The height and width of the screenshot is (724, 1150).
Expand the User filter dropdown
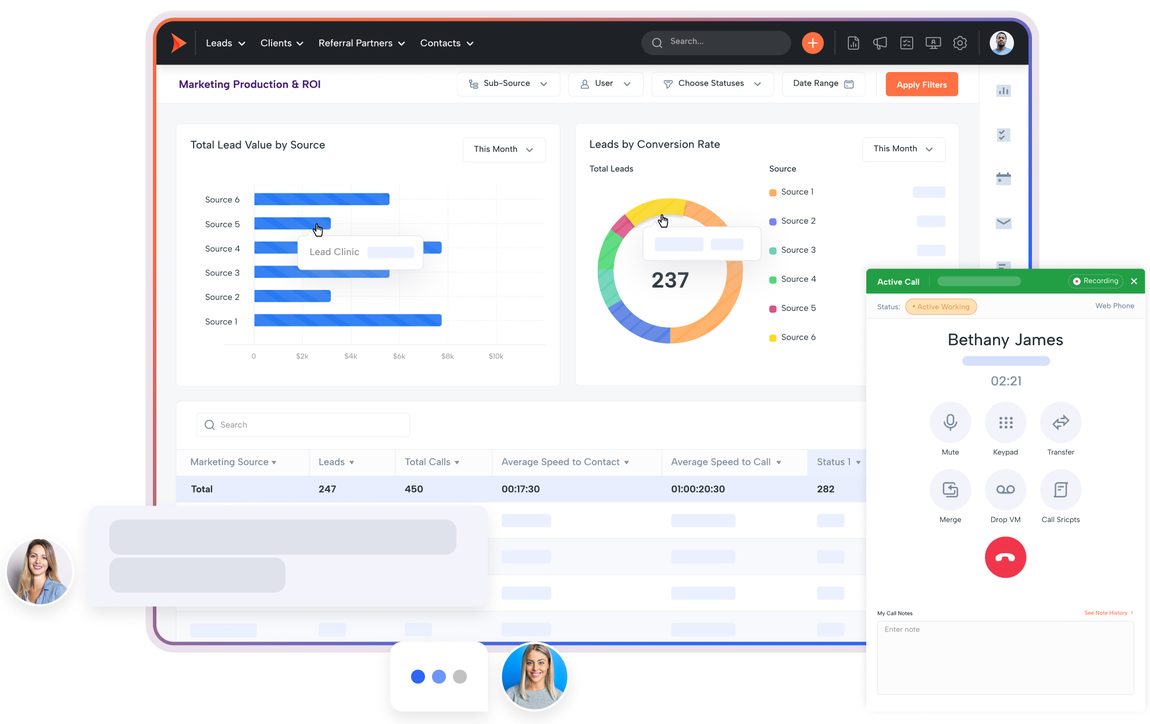[x=606, y=84]
